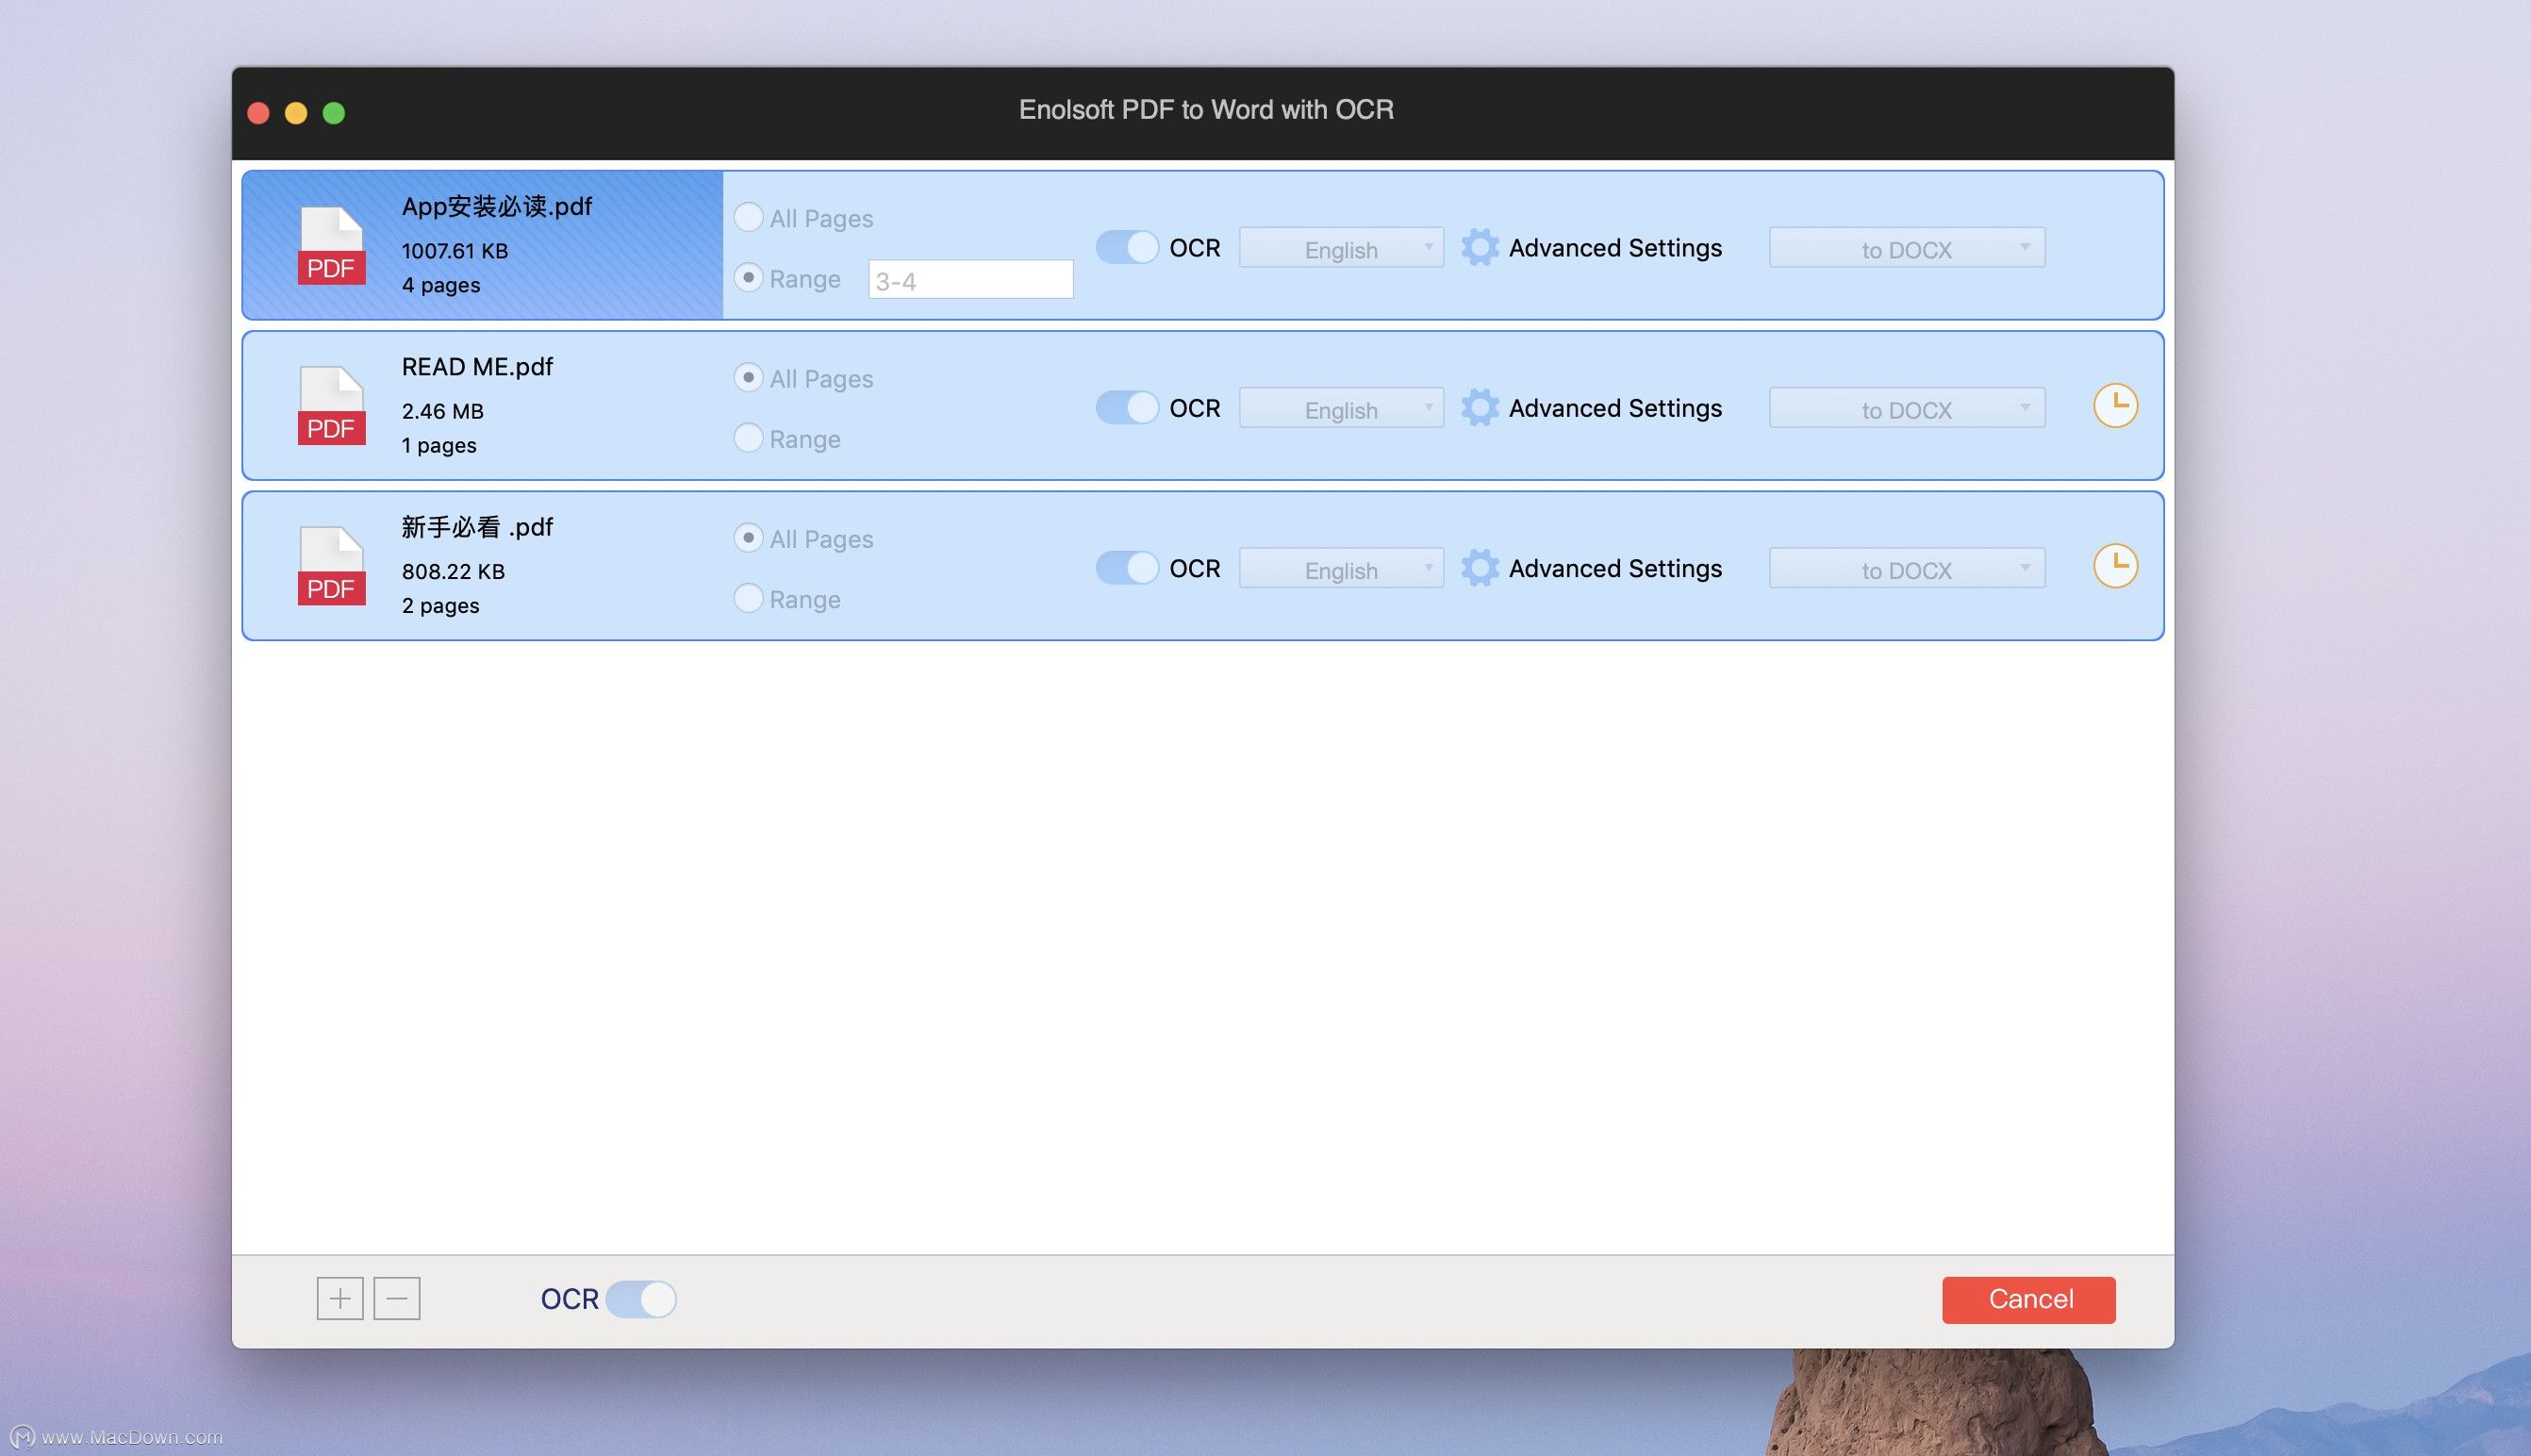This screenshot has height=1456, width=2531.
Task: Open 'to DOCX' format dropdown for App安装必读.pdf
Action: click(1907, 247)
